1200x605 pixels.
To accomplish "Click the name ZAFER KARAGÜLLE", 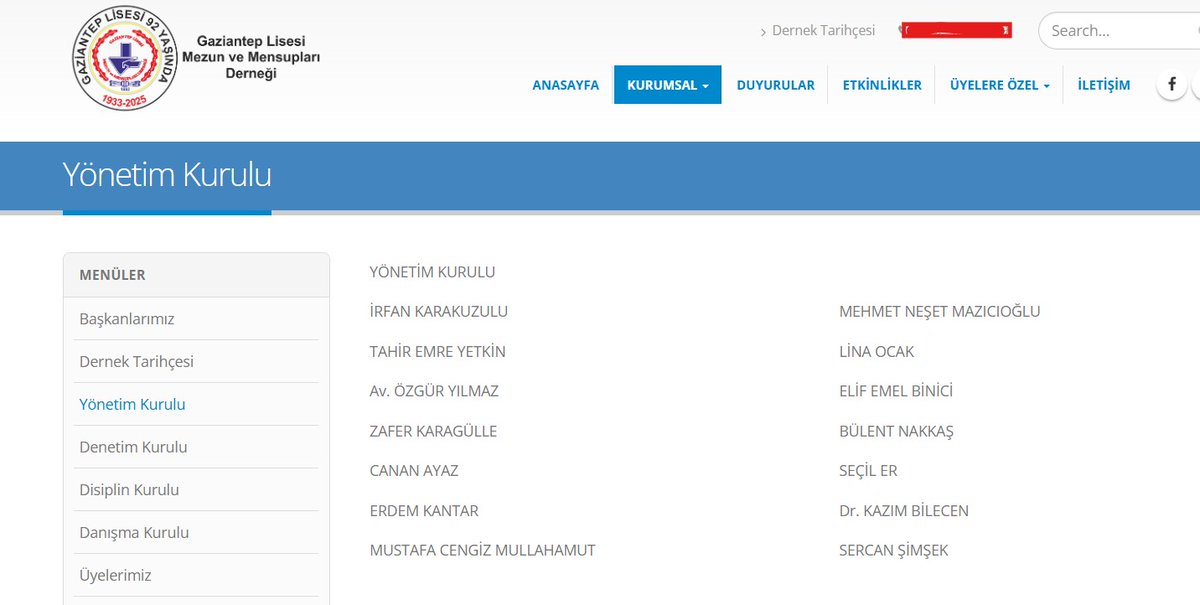I will 433,431.
